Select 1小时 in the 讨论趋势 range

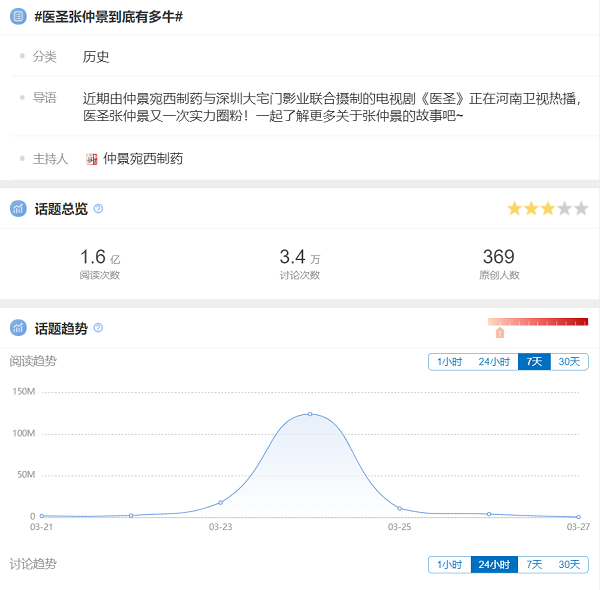click(x=449, y=565)
